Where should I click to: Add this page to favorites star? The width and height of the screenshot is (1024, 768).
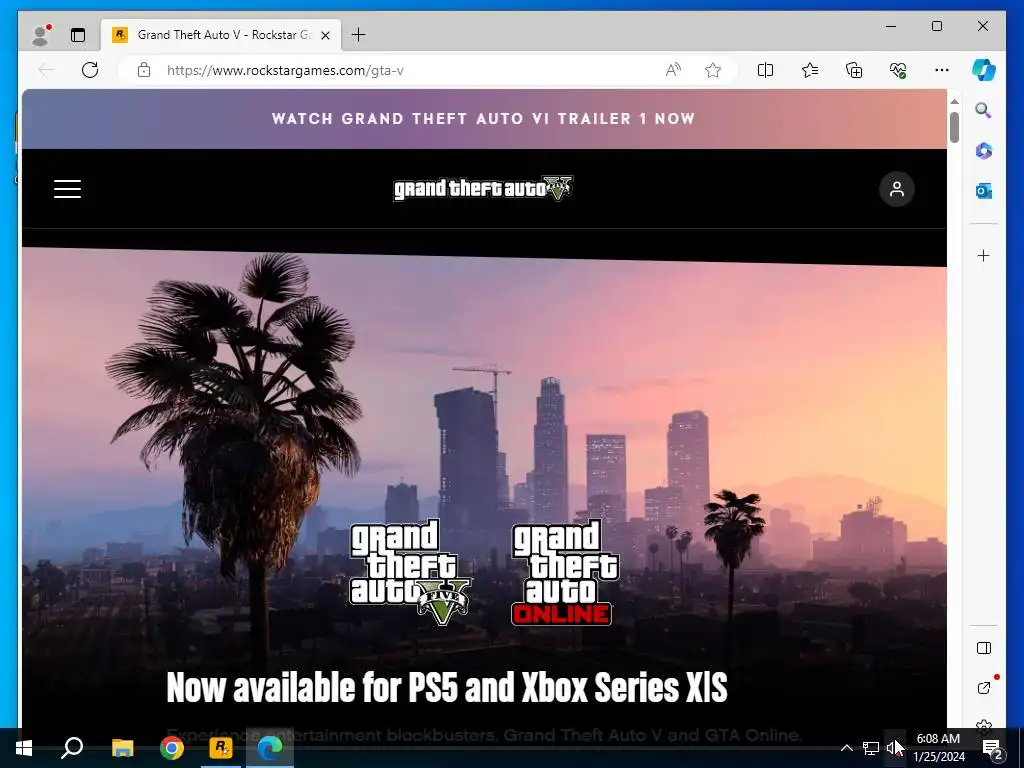click(x=712, y=70)
